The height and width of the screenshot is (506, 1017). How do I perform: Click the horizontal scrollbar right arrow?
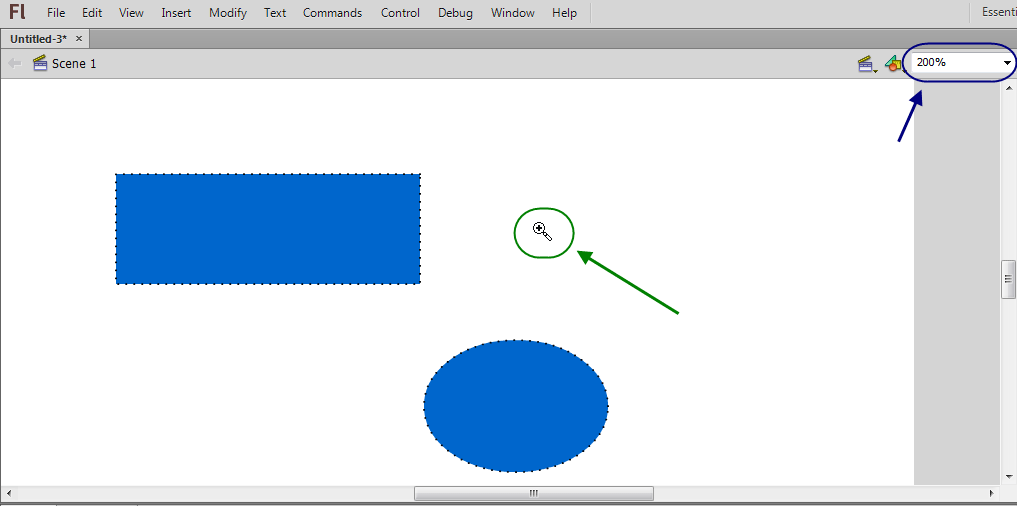pyautogui.click(x=992, y=493)
